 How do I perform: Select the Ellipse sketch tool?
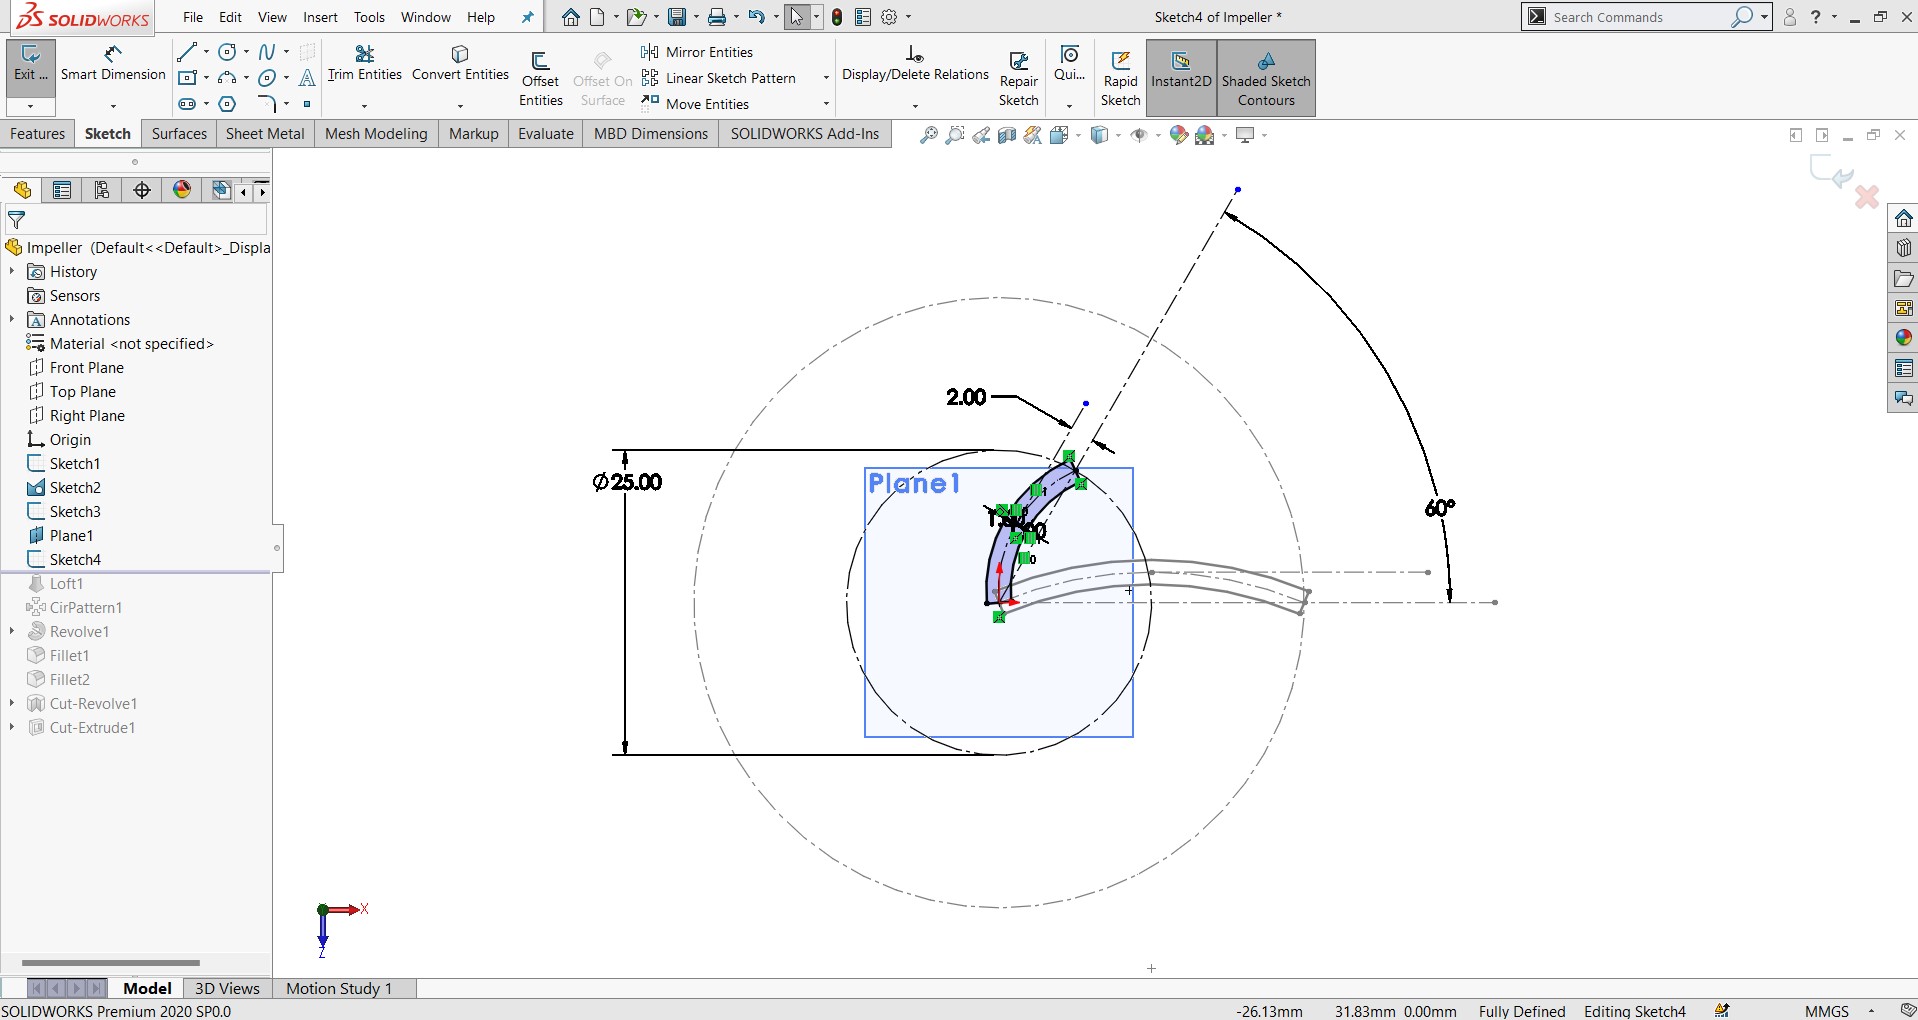[x=267, y=78]
